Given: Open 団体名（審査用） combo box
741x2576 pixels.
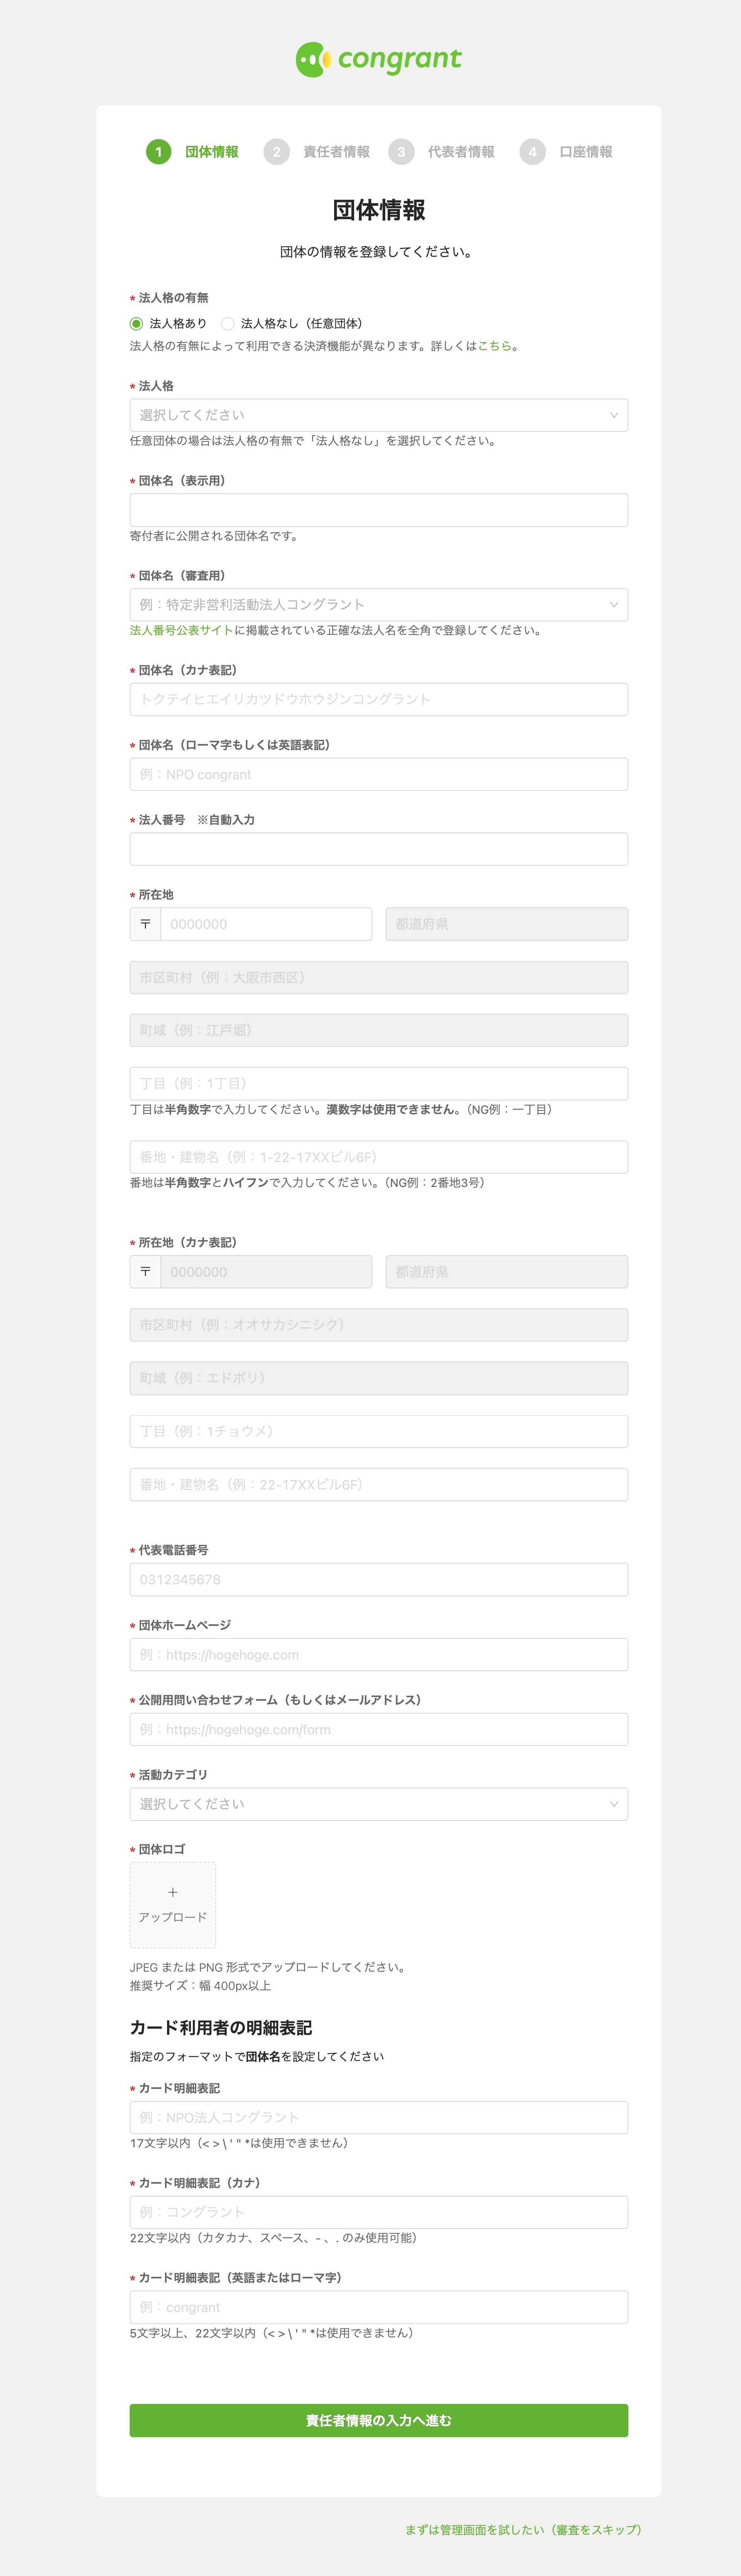Looking at the screenshot, I should pos(379,605).
